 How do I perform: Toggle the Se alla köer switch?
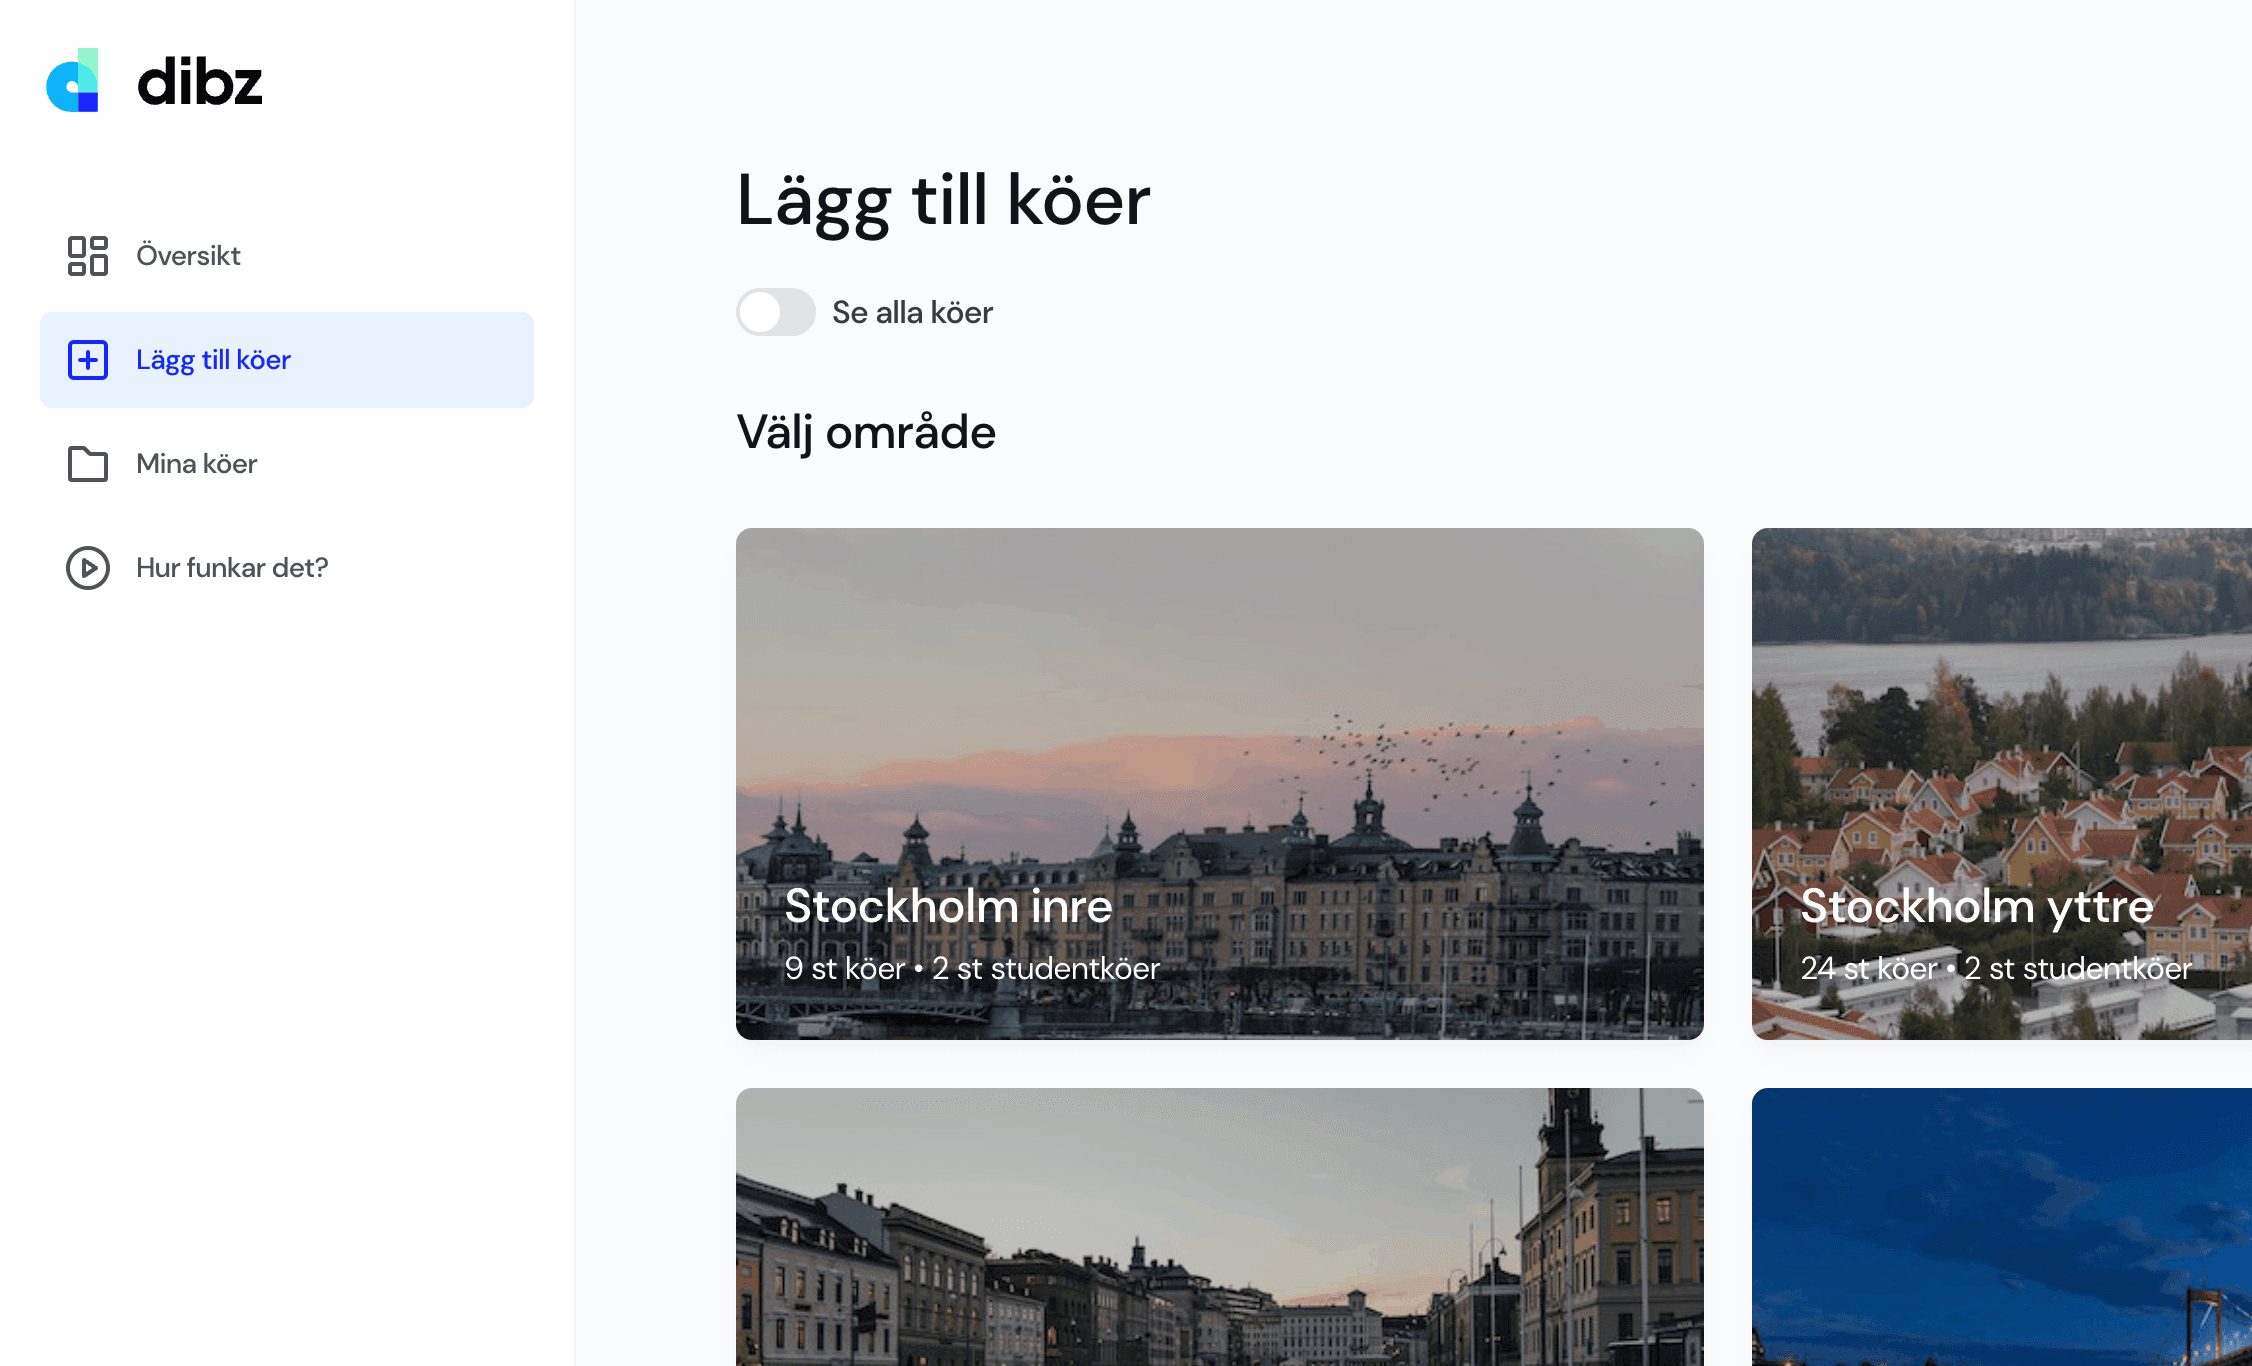[x=776, y=312]
